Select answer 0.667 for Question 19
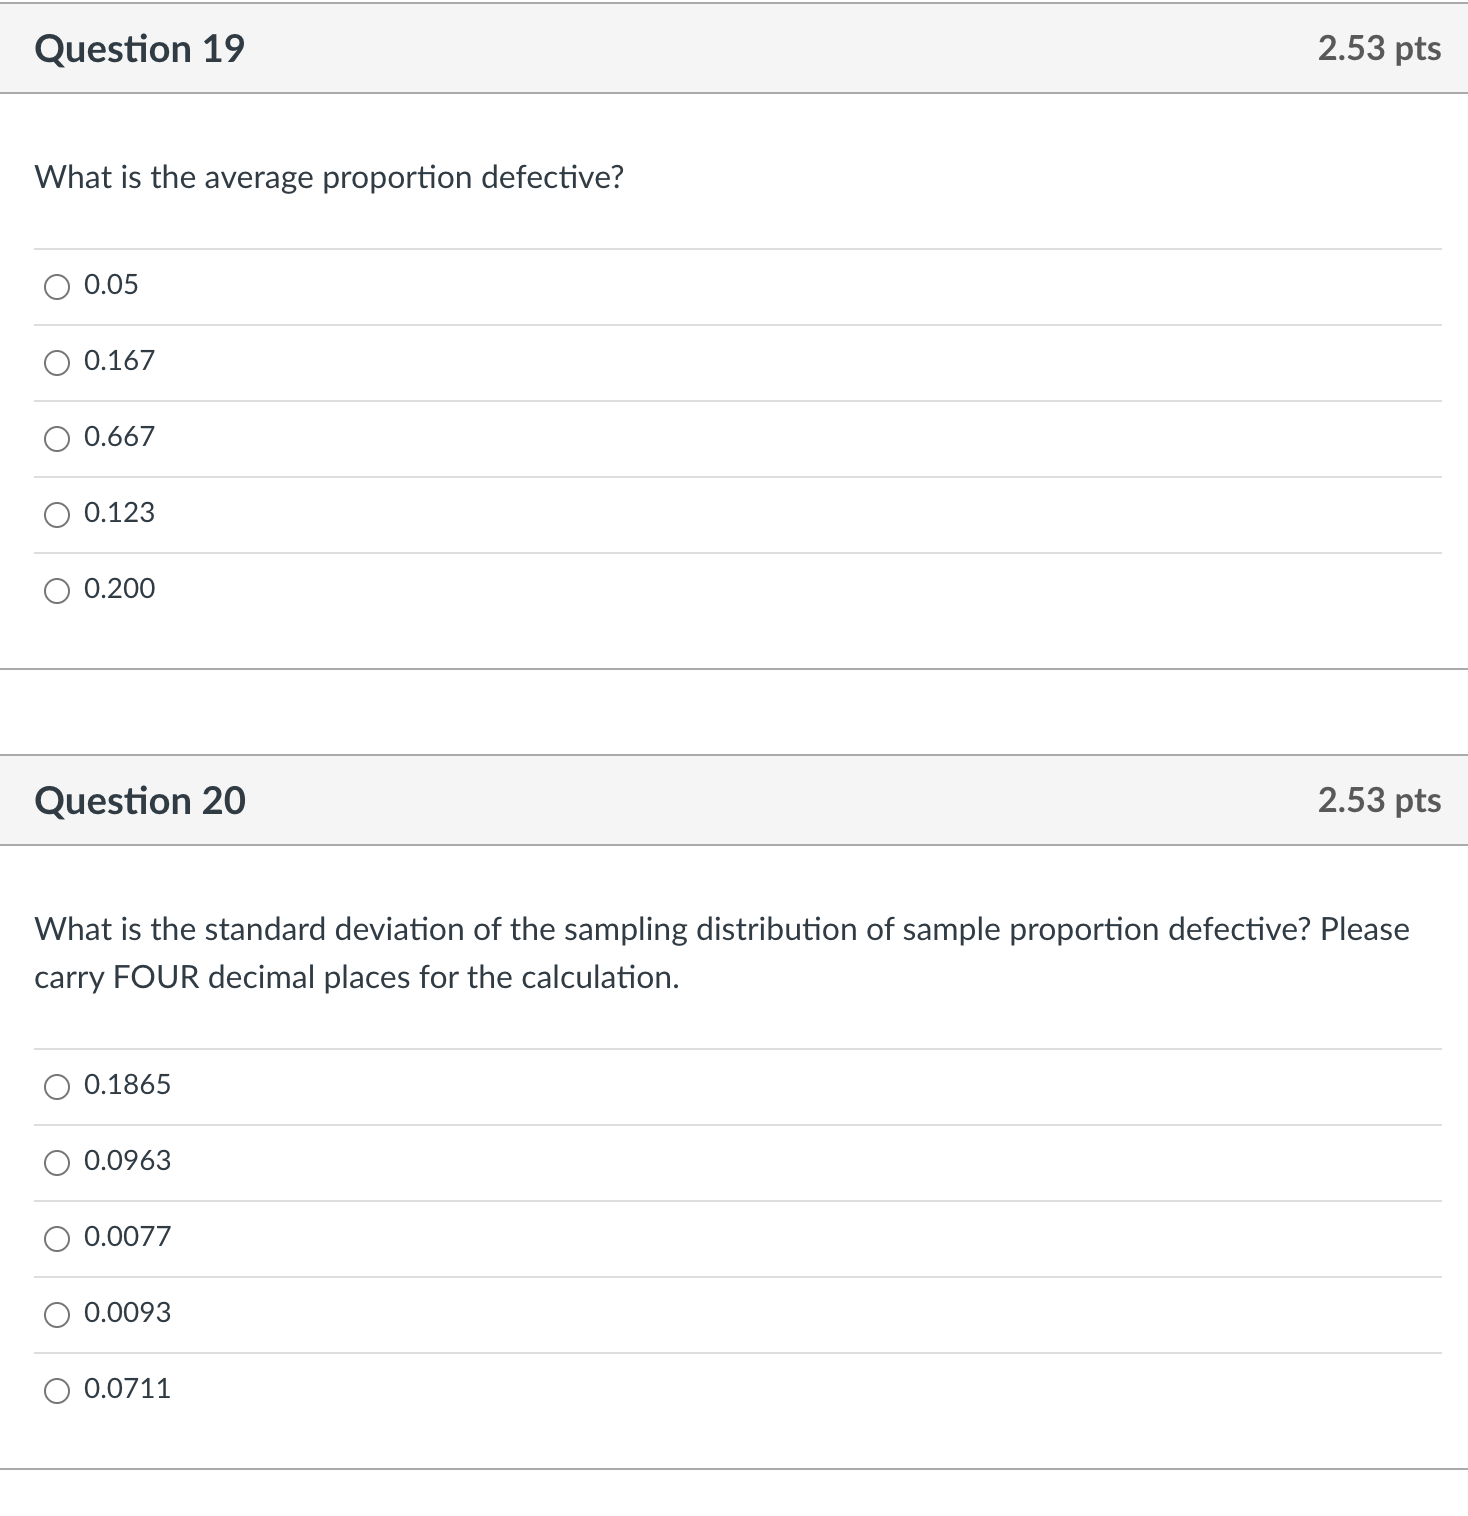Screen dimensions: 1468x1516 pyautogui.click(x=57, y=437)
